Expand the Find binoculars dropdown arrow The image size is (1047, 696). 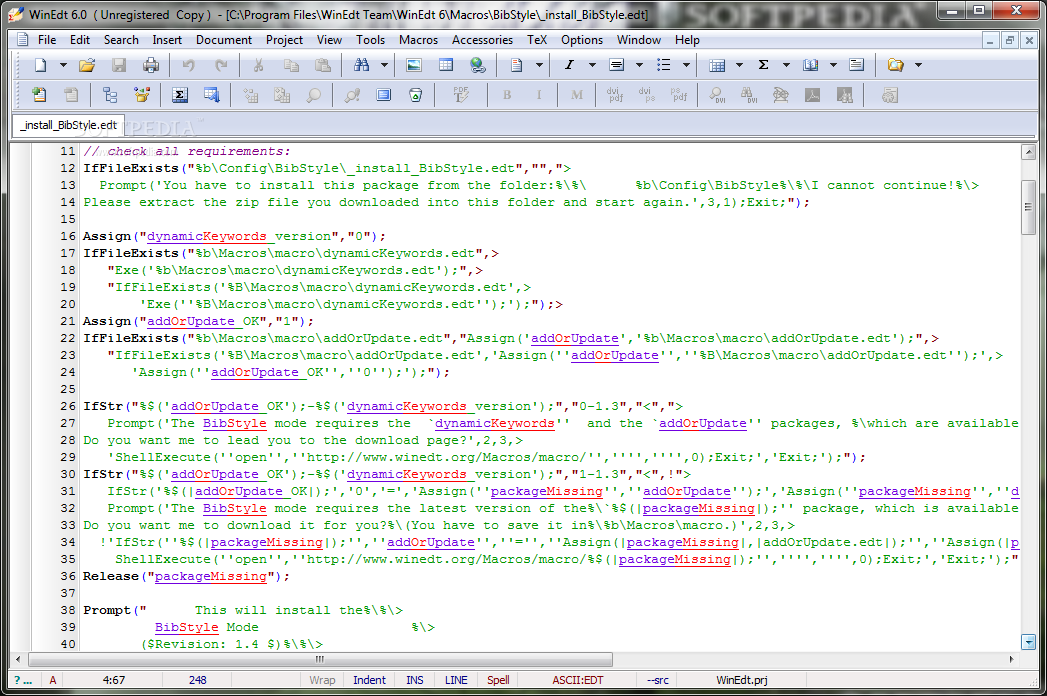(x=384, y=65)
